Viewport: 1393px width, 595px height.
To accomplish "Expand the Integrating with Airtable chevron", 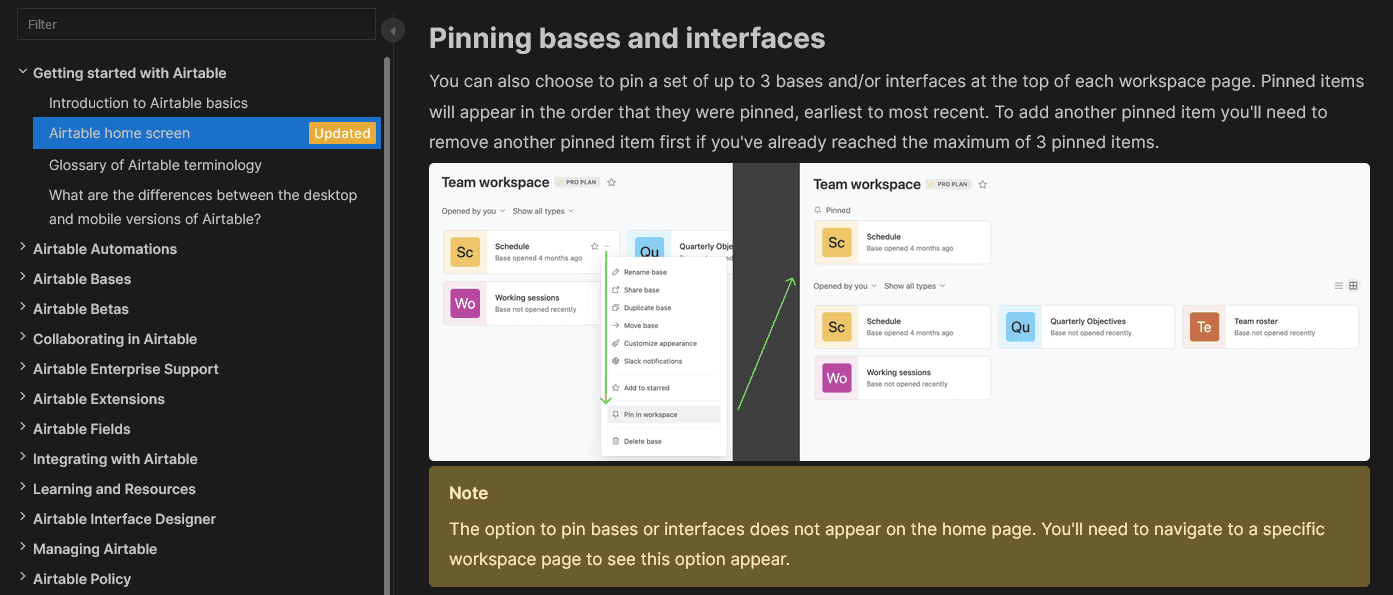I will click(x=23, y=458).
